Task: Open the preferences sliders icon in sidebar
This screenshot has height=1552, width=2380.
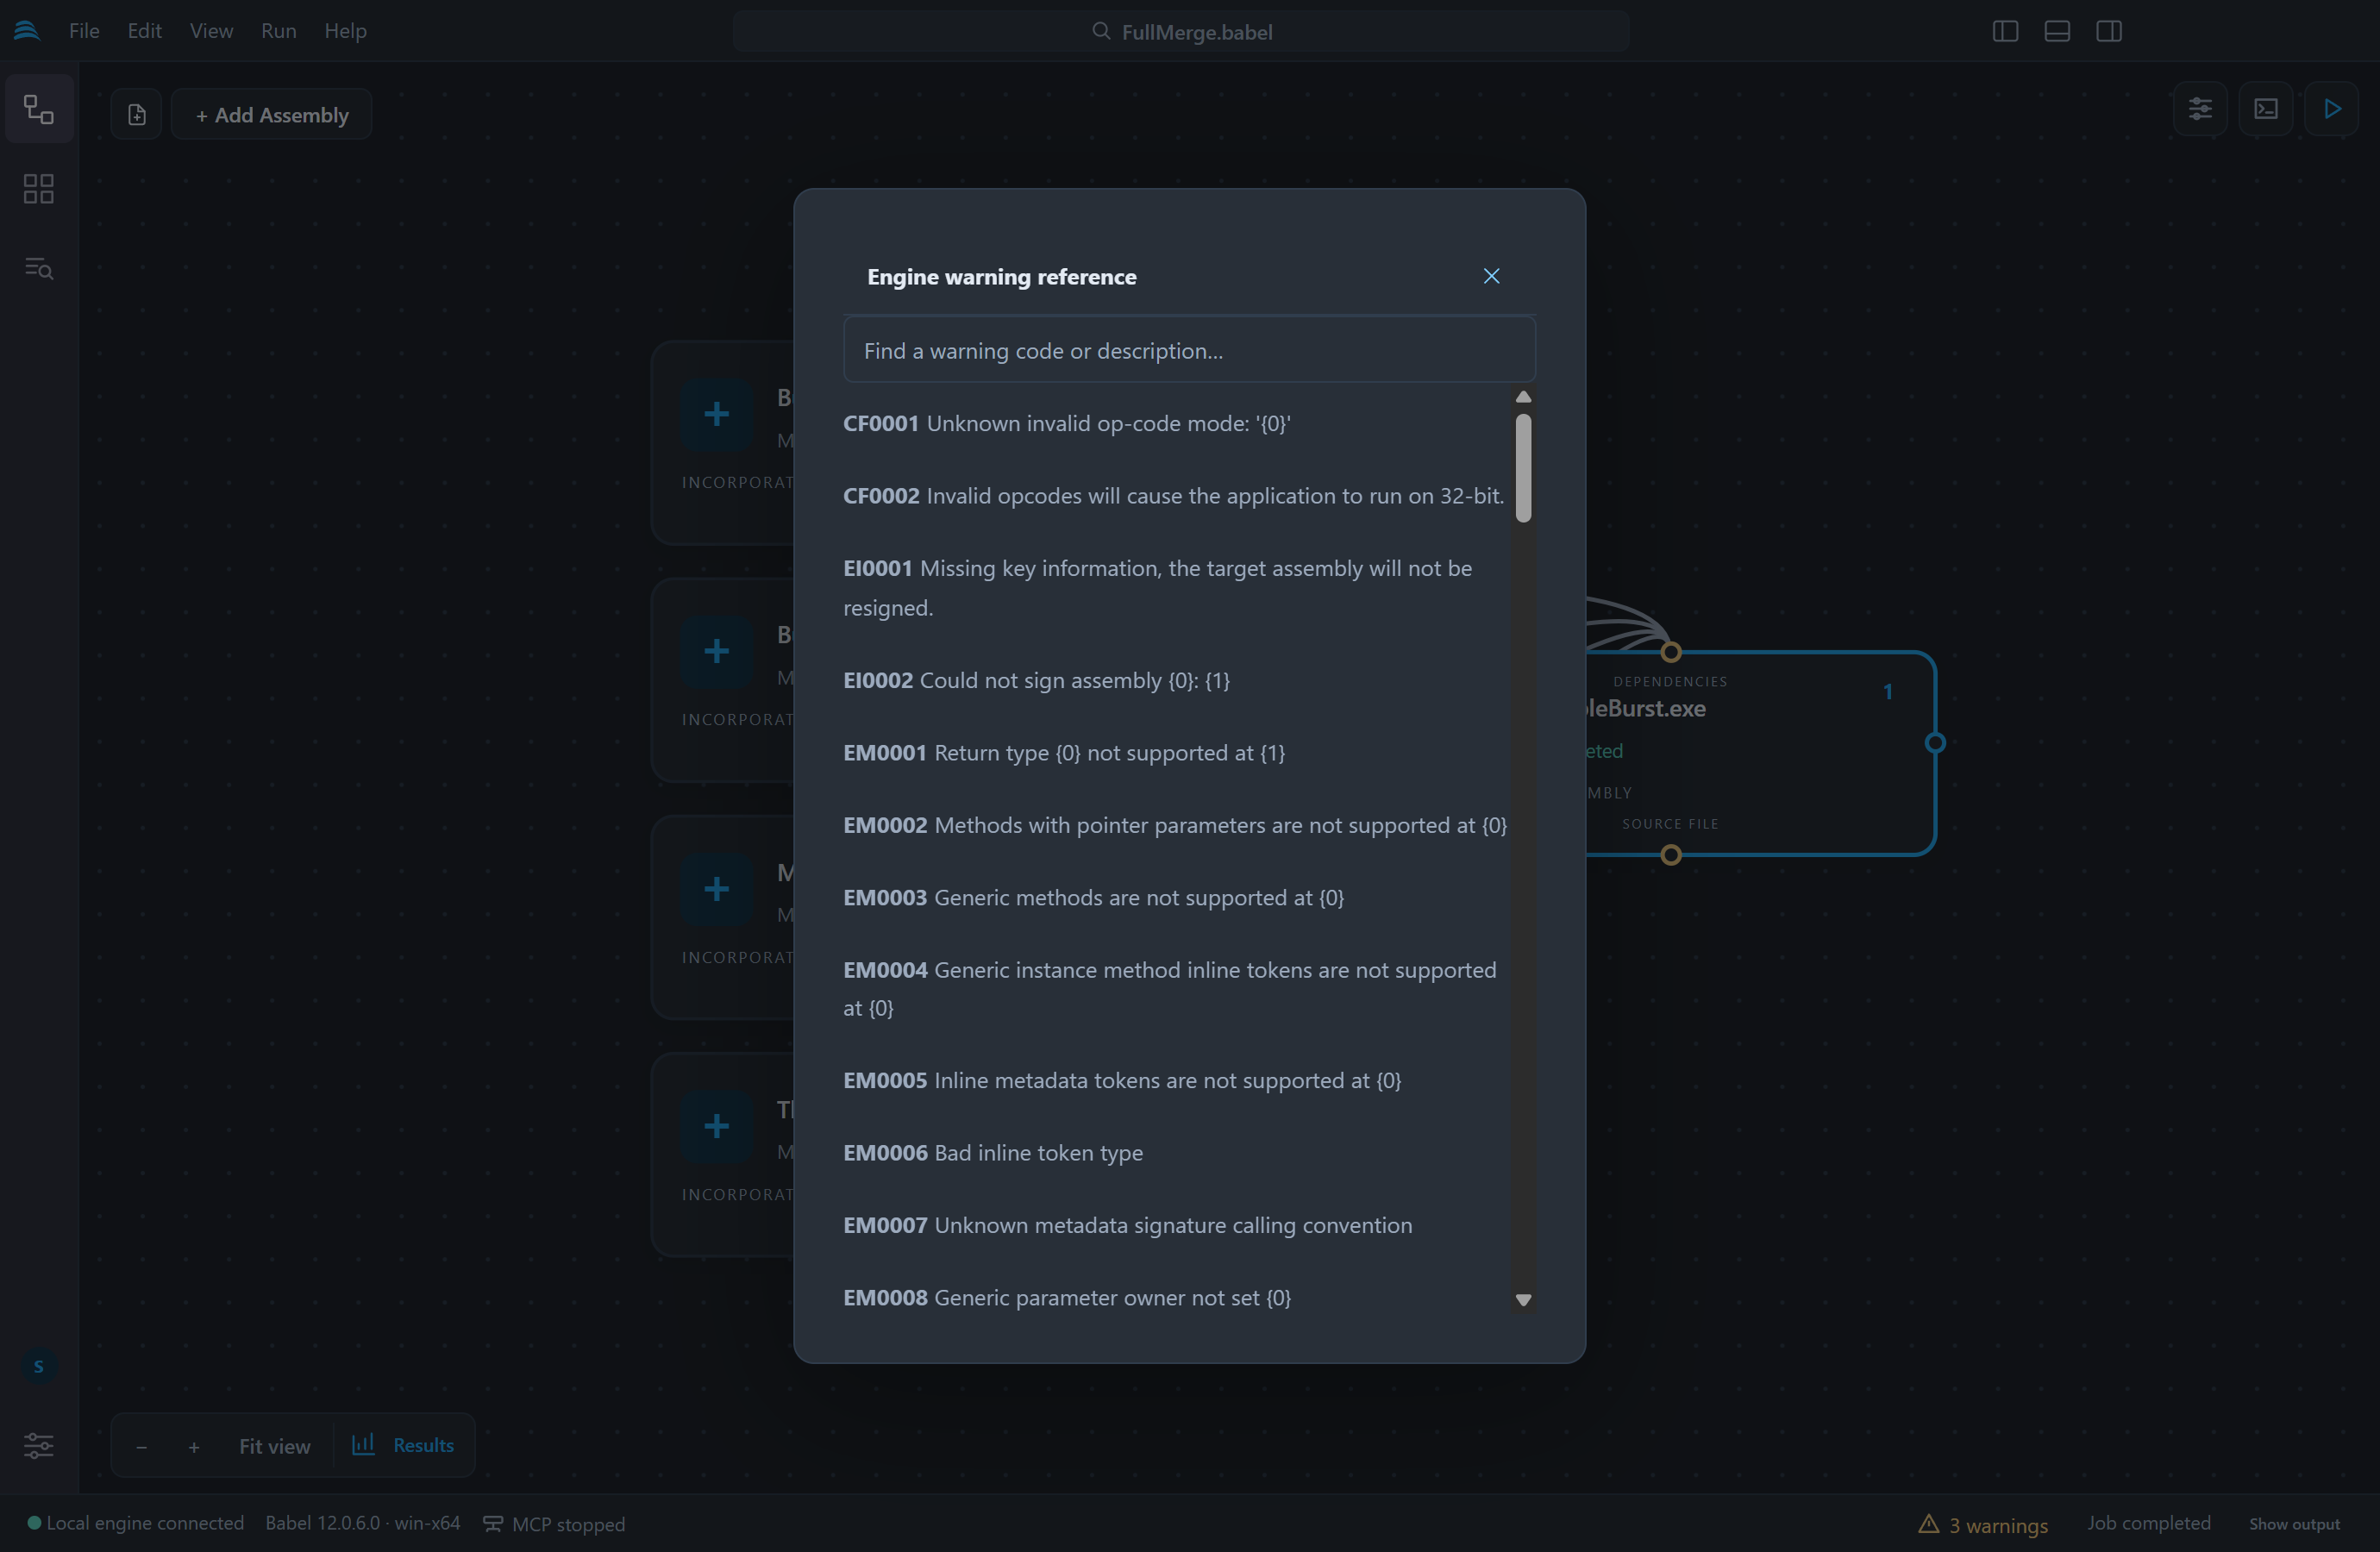Action: [x=39, y=1445]
